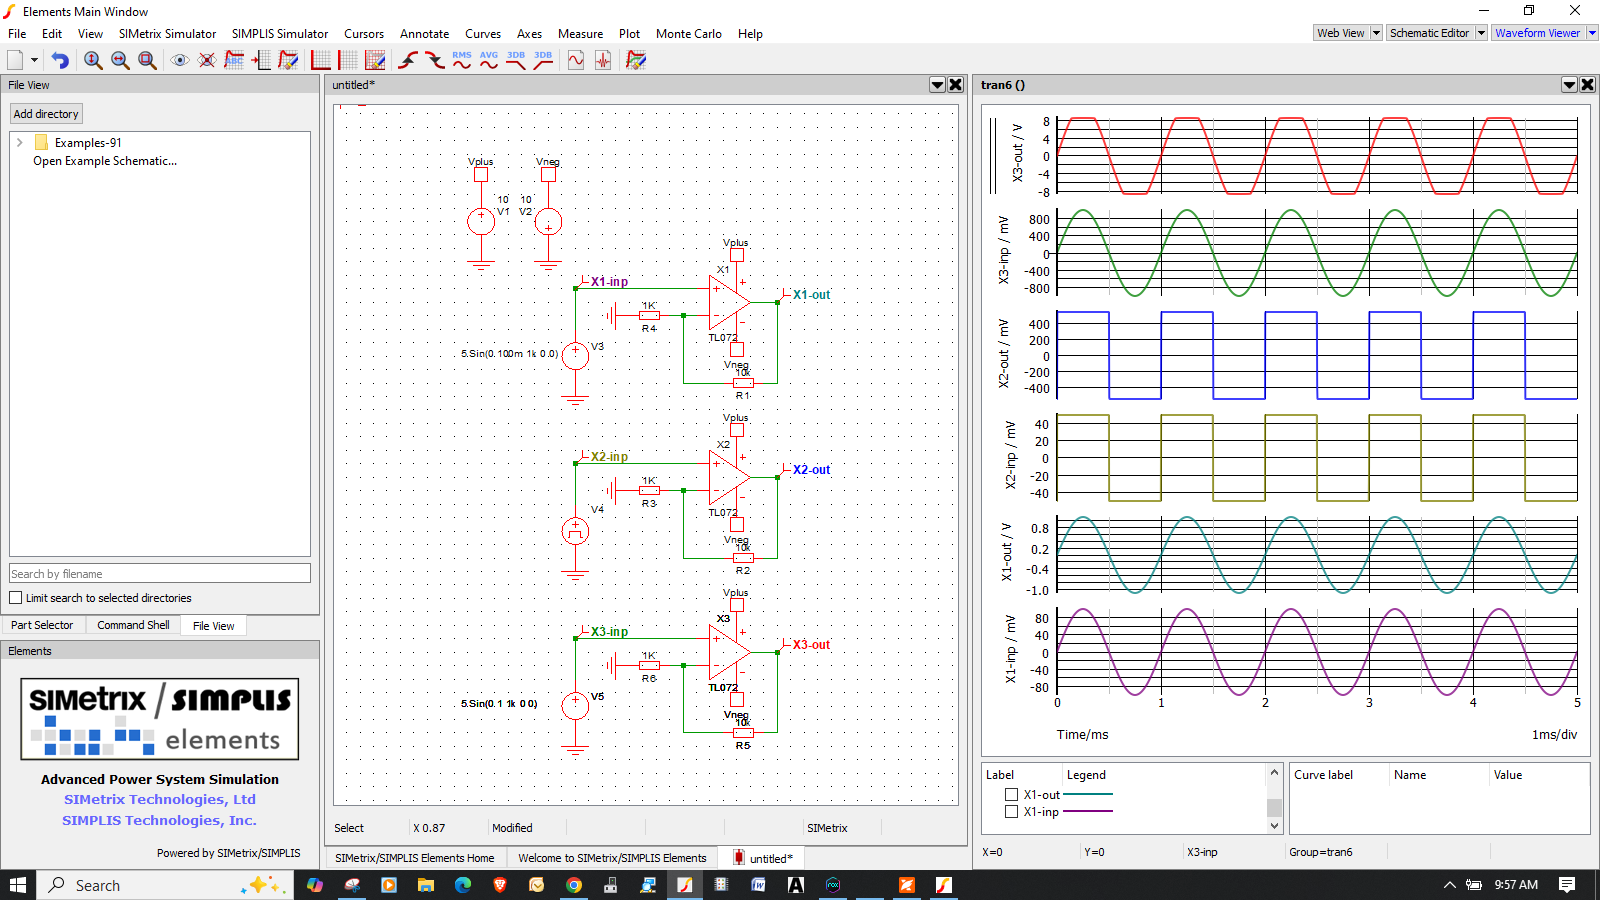
Task: Click the AVG measurement icon
Action: tap(489, 60)
